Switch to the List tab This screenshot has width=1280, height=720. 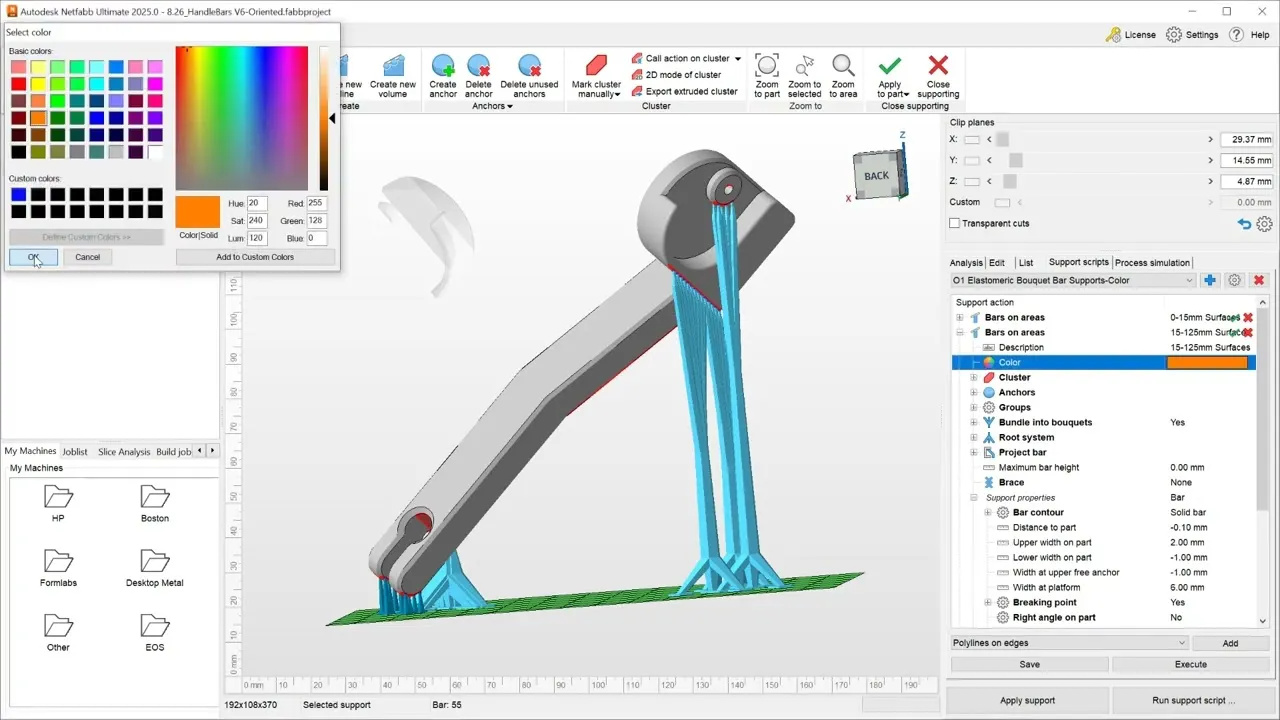[1026, 263]
